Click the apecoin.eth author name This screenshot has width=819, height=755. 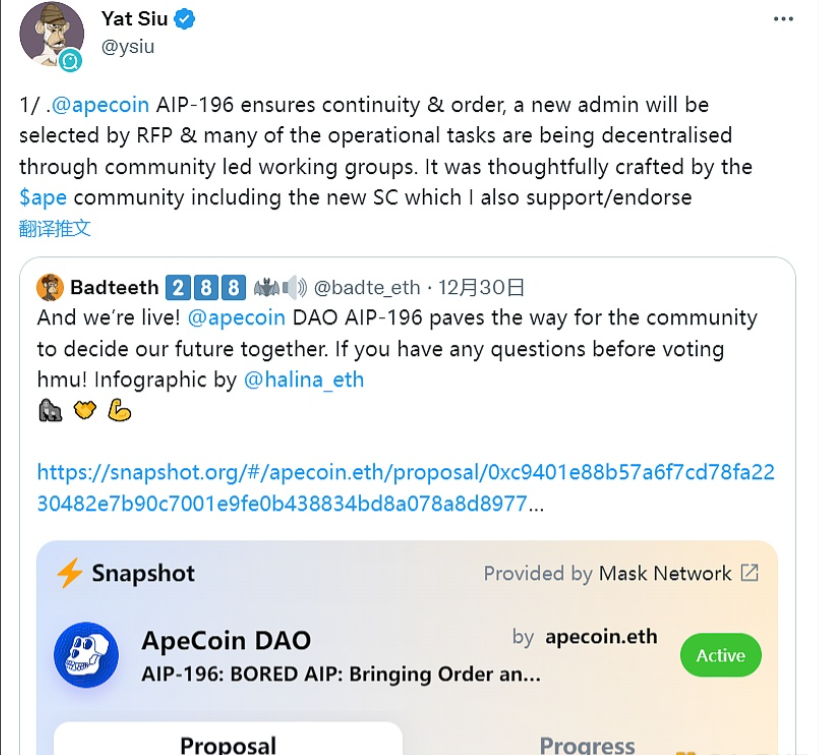click(x=601, y=637)
